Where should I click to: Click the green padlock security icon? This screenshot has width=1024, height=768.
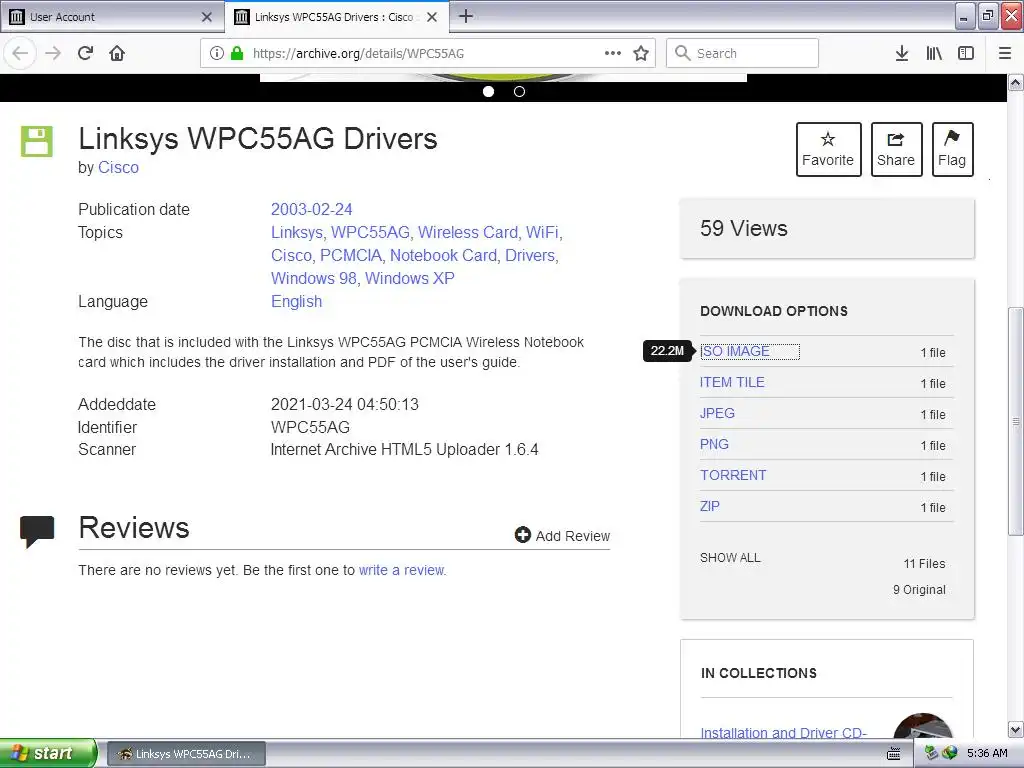237,54
